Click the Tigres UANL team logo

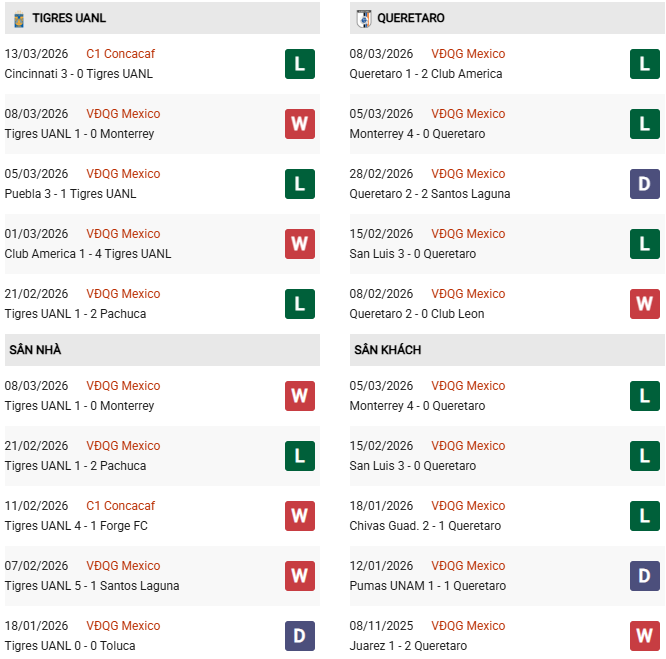18,18
